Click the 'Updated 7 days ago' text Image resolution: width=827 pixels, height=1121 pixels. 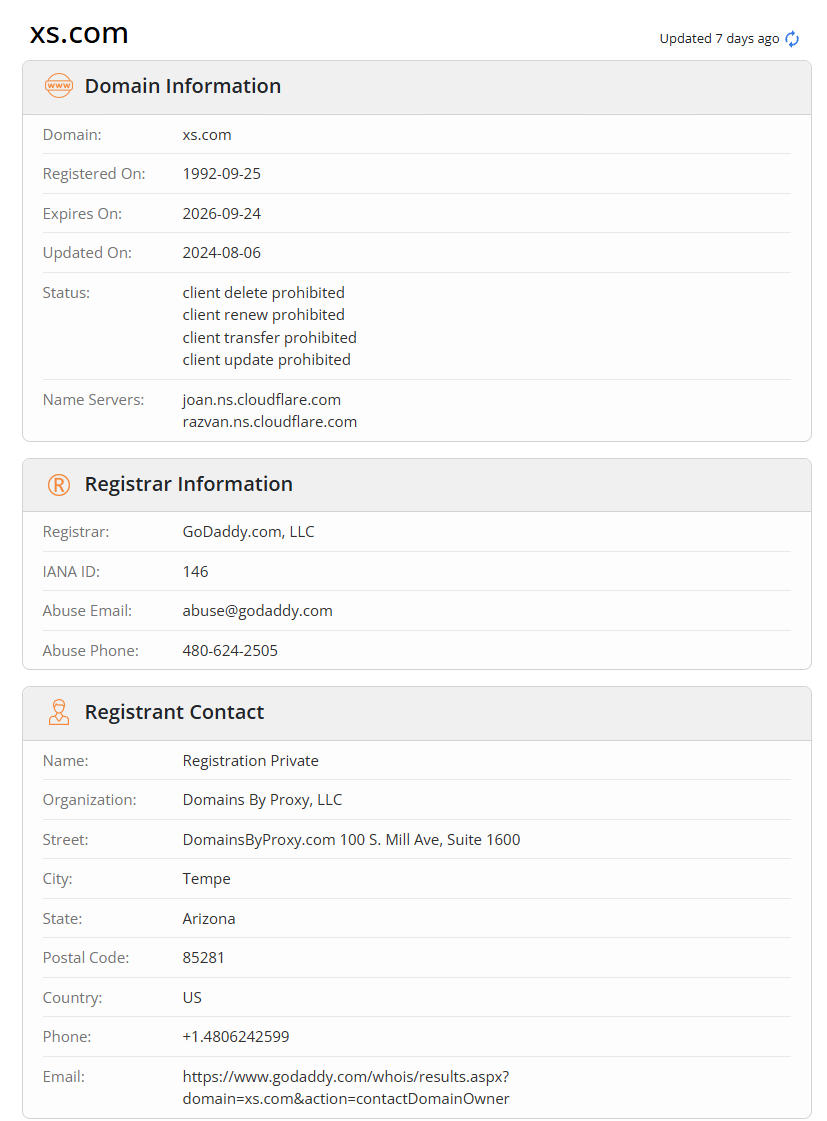point(719,39)
